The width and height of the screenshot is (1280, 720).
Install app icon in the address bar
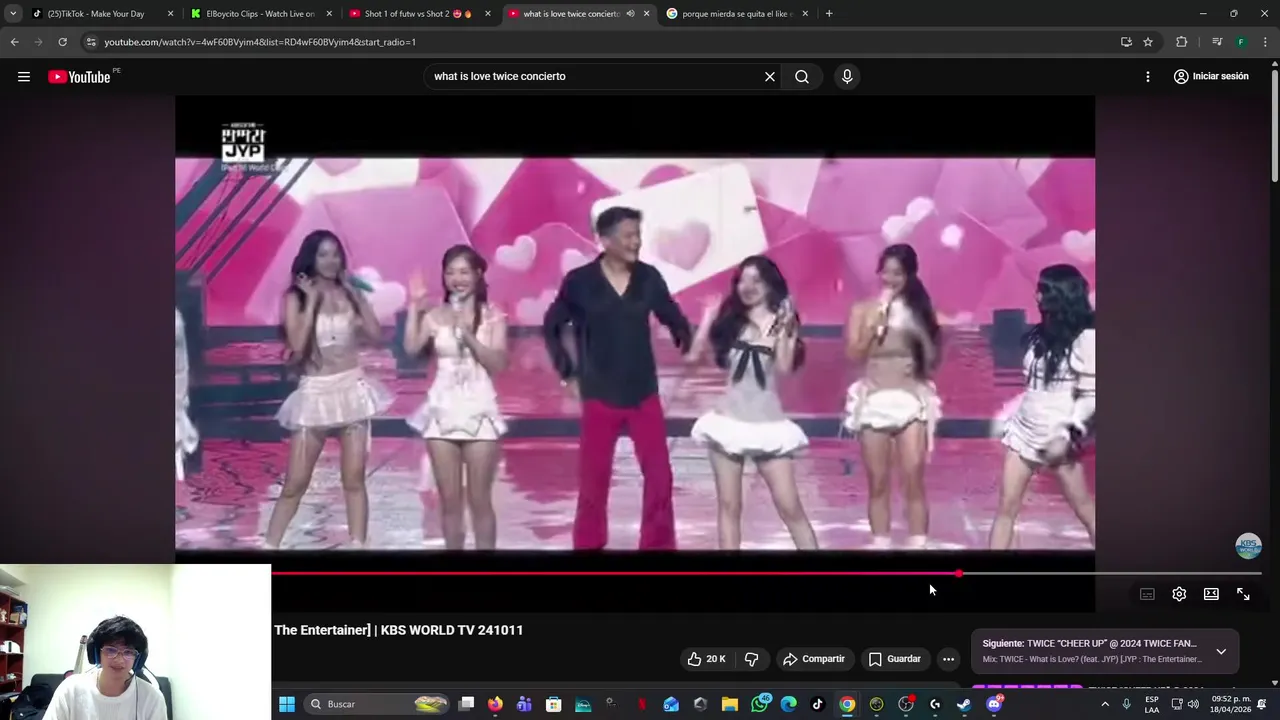(1126, 42)
